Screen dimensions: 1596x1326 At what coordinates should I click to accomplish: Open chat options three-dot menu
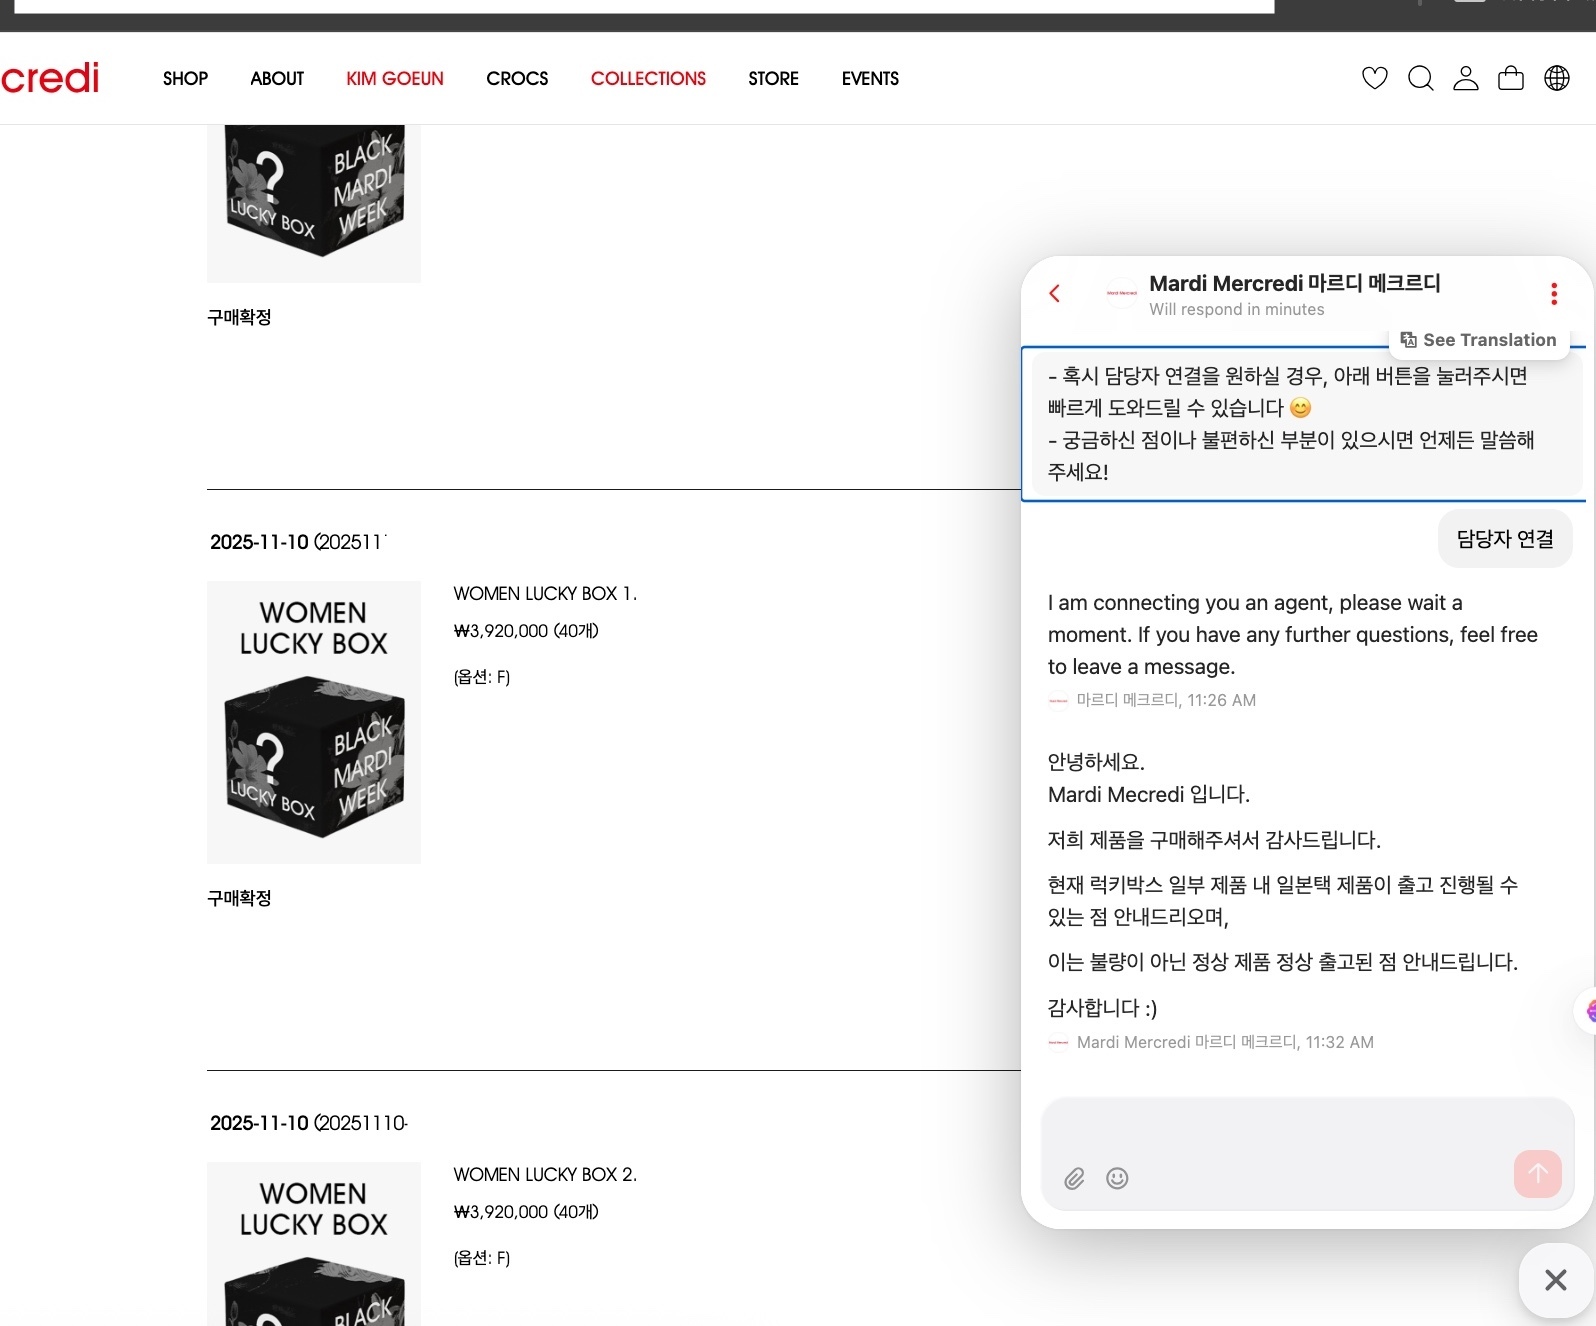pyautogui.click(x=1554, y=293)
